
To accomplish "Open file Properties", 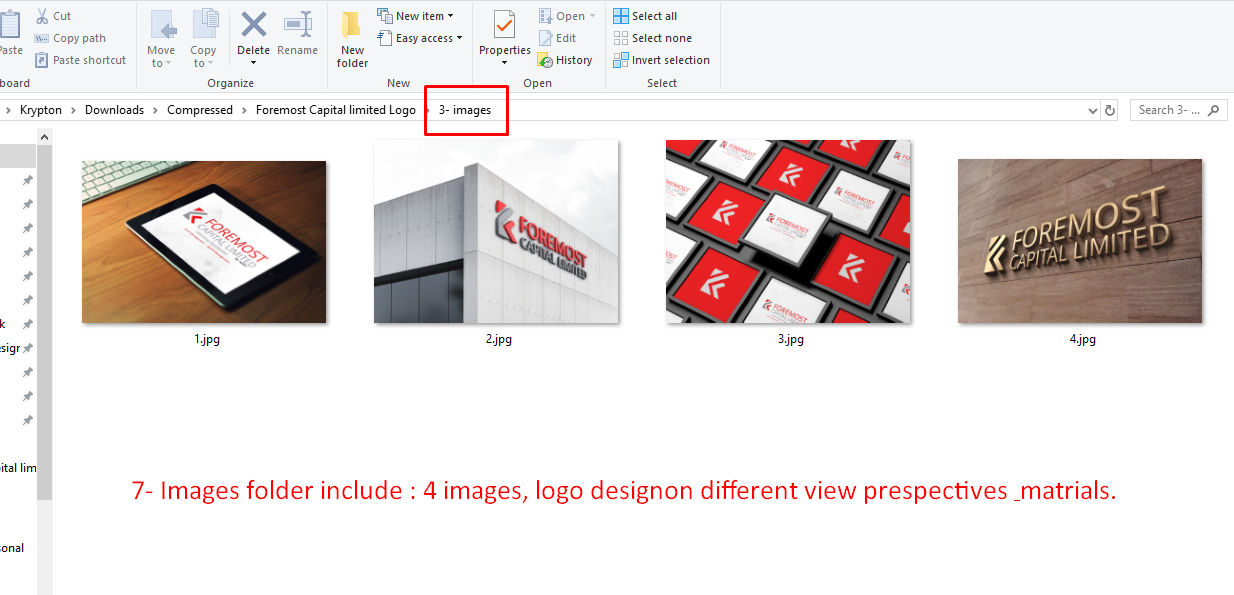I will (504, 33).
